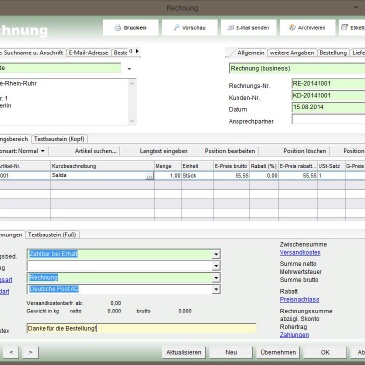Click the ellipsis button in Salda row
Screen dimensions: 365x365
149,176
